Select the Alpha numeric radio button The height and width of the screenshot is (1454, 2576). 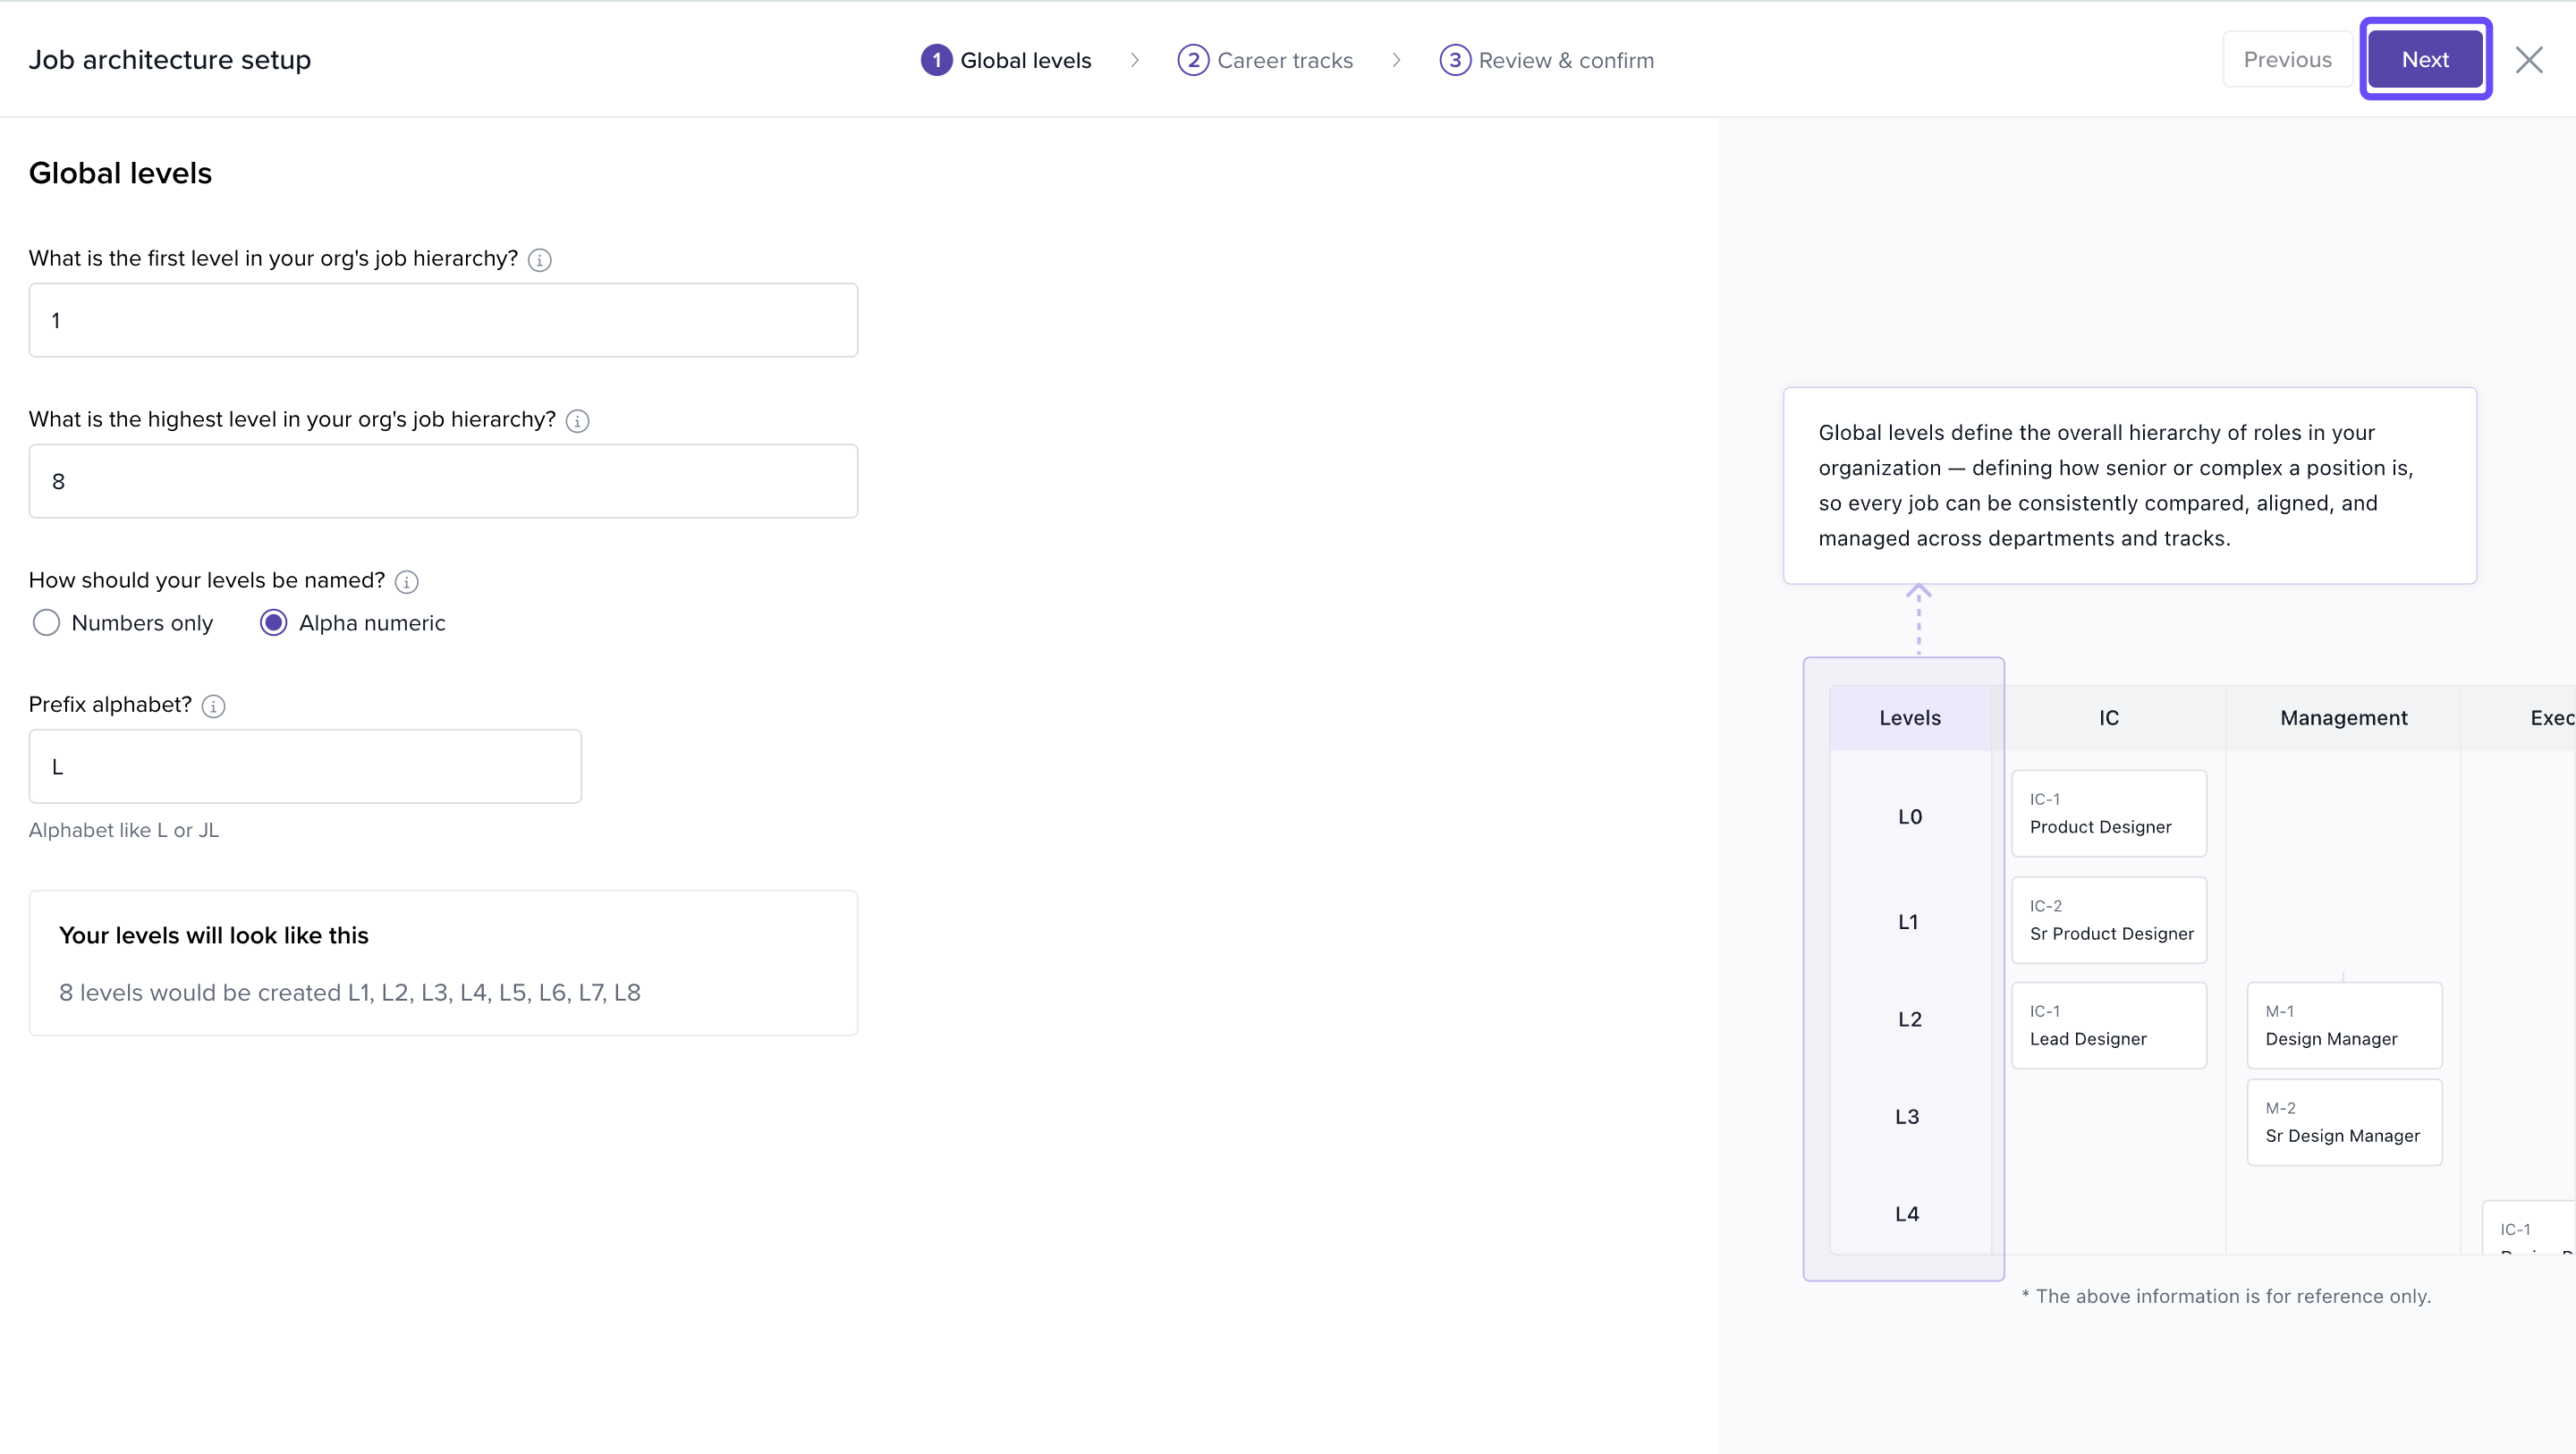[x=273, y=623]
